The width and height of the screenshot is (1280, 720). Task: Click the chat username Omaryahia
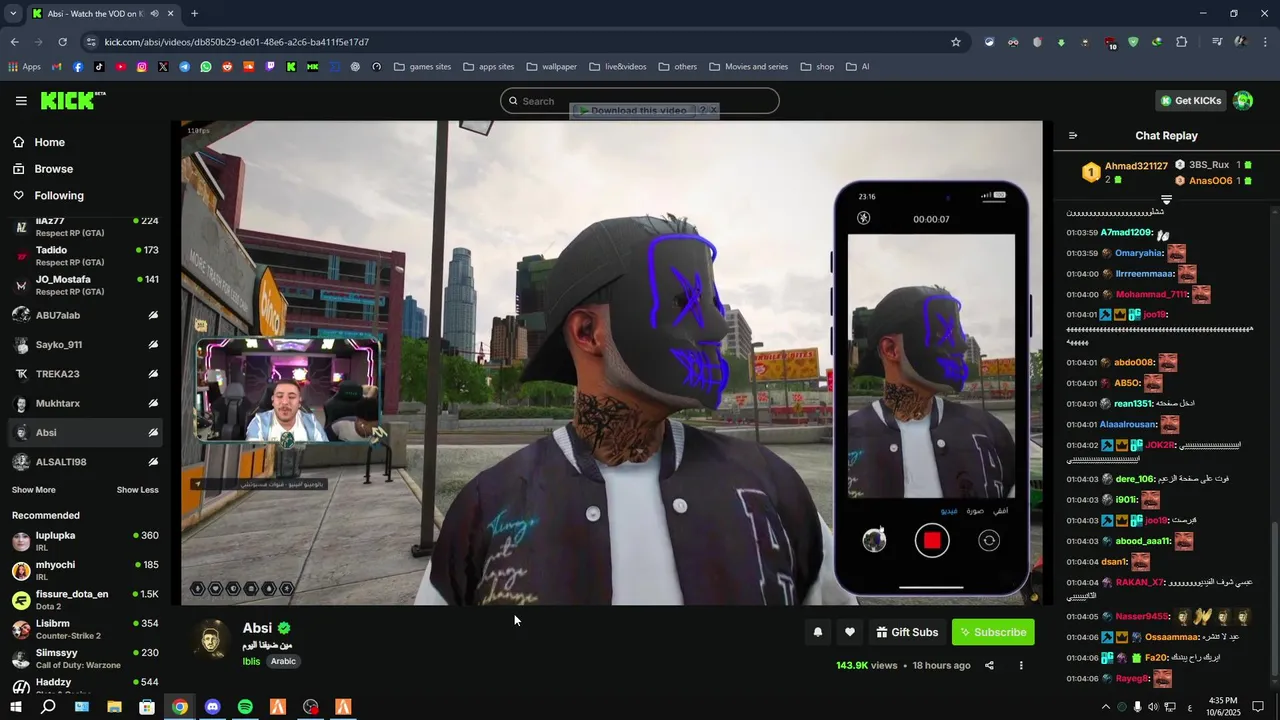[x=1139, y=253]
